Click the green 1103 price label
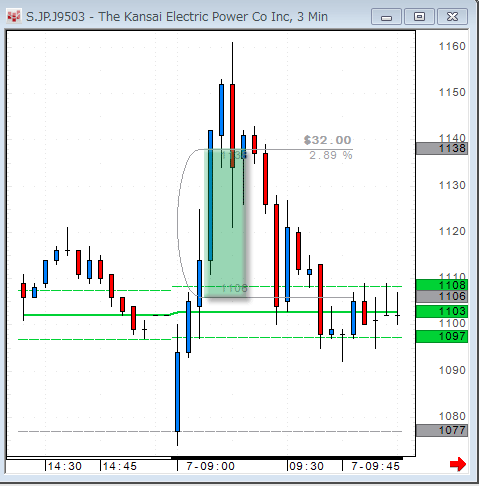 click(x=442, y=311)
